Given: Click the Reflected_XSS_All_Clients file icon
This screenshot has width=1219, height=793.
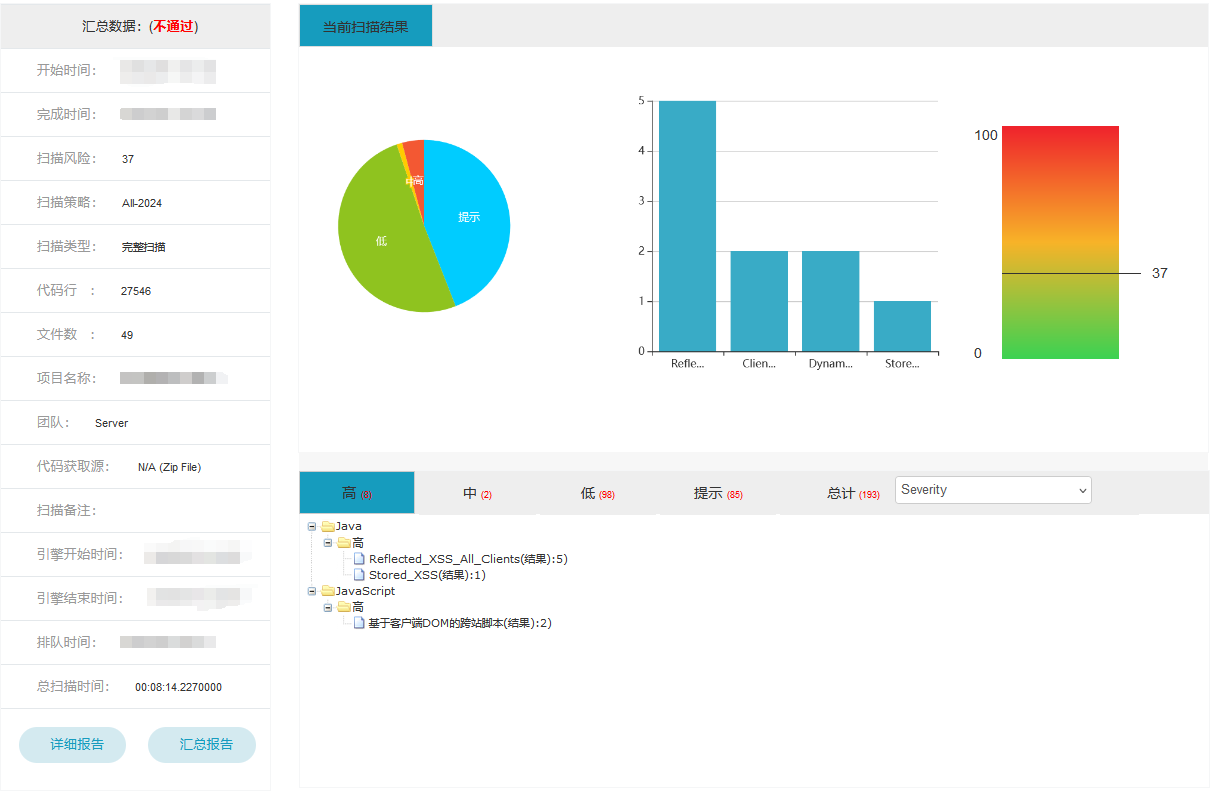Looking at the screenshot, I should coord(360,559).
